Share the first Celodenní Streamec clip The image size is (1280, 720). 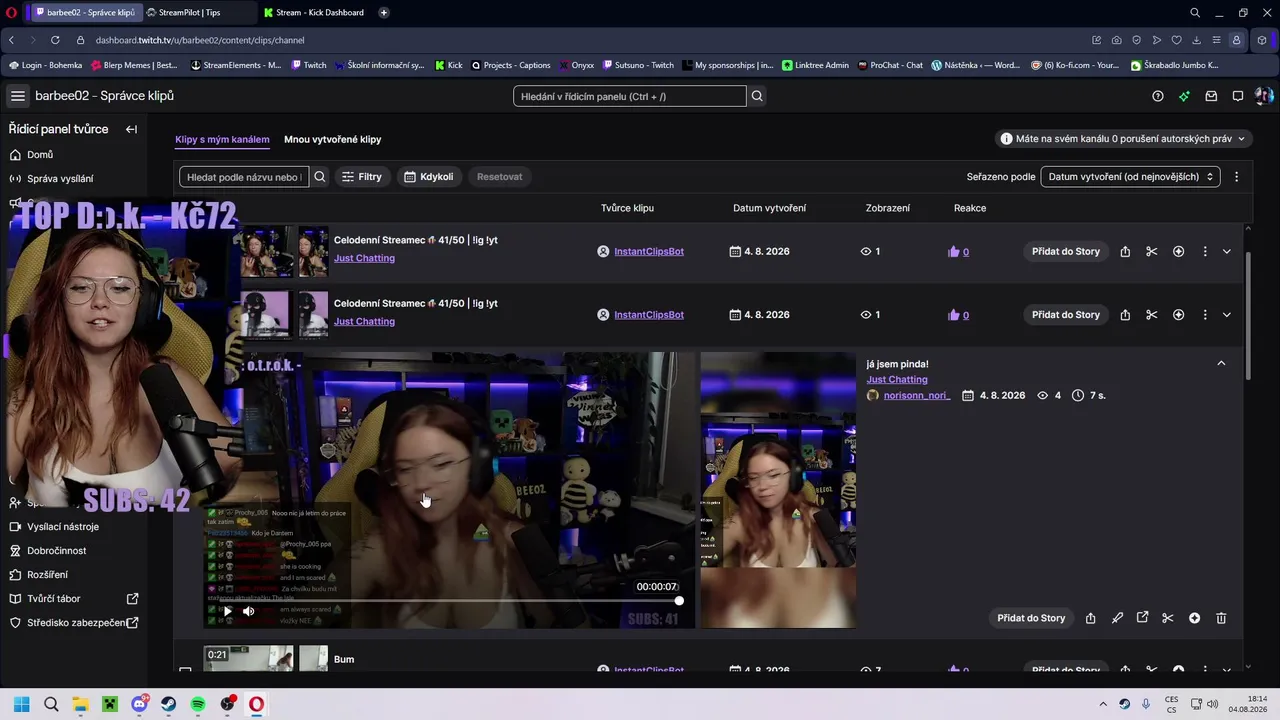[x=1125, y=252]
